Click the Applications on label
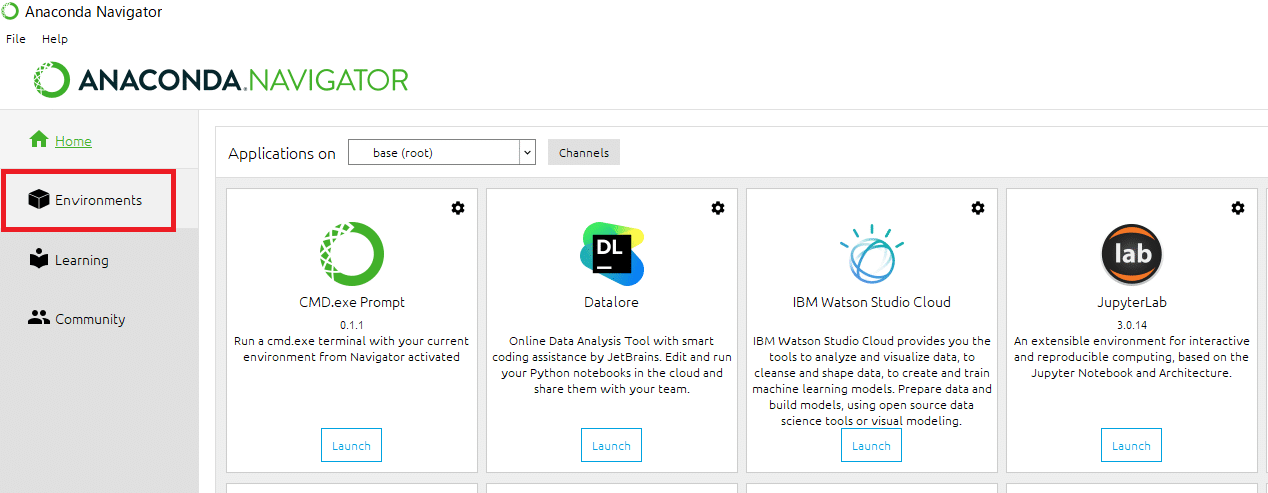This screenshot has width=1268, height=493. coord(282,153)
